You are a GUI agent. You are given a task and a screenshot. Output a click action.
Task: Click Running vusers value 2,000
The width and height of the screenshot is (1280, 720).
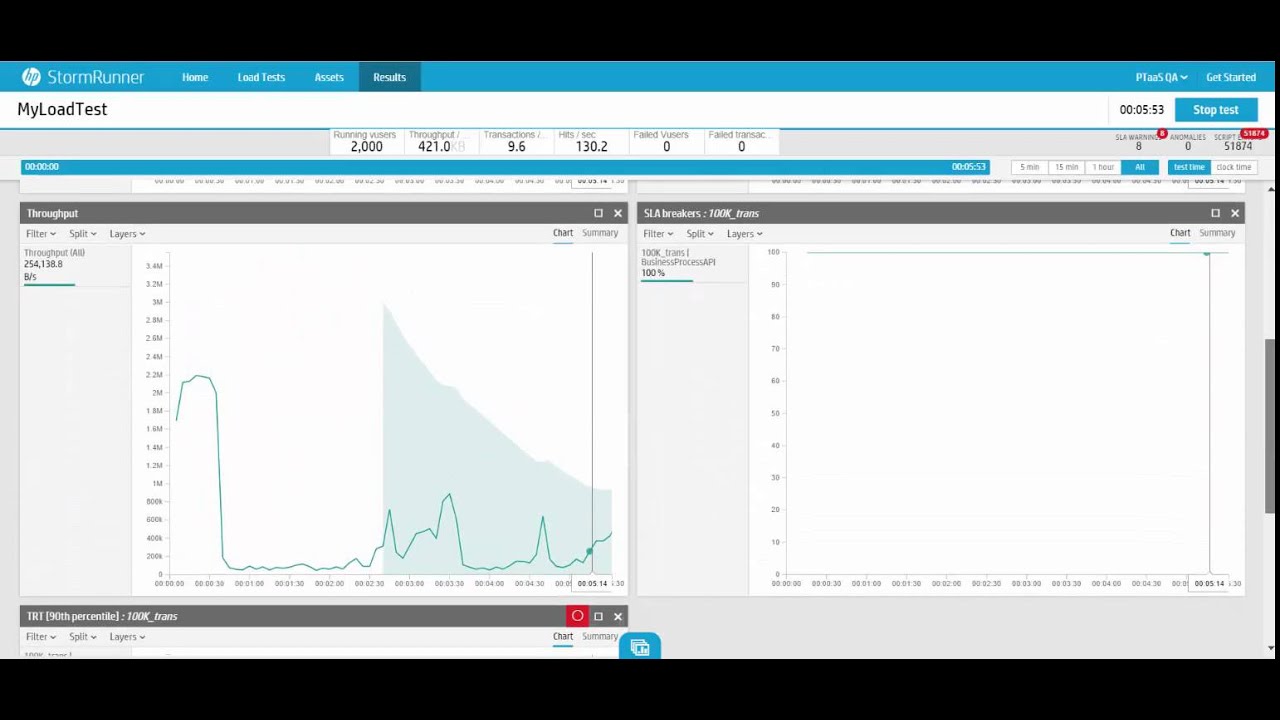pos(366,146)
